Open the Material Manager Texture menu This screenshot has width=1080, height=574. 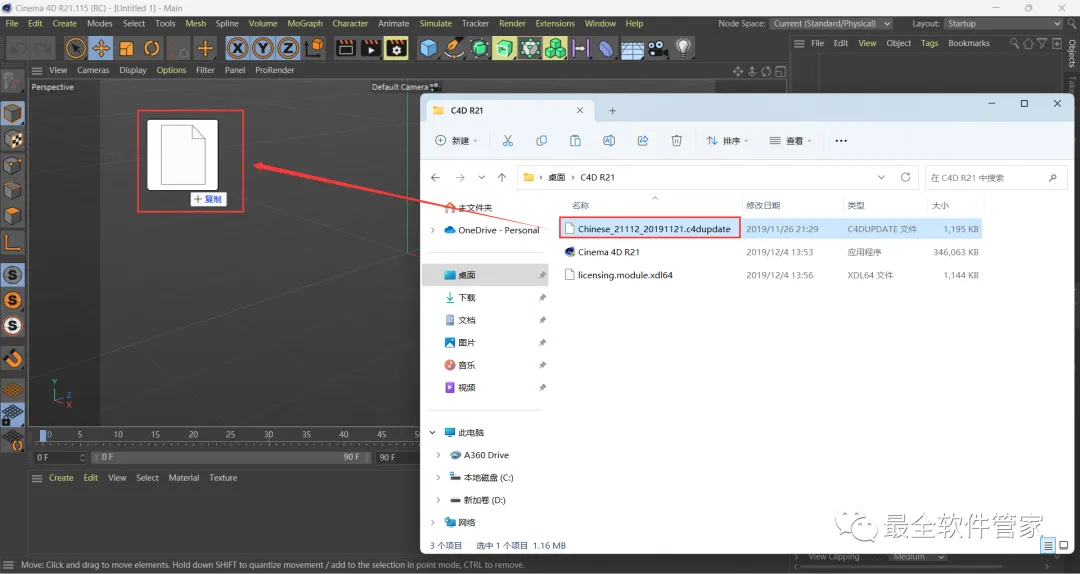(x=223, y=478)
